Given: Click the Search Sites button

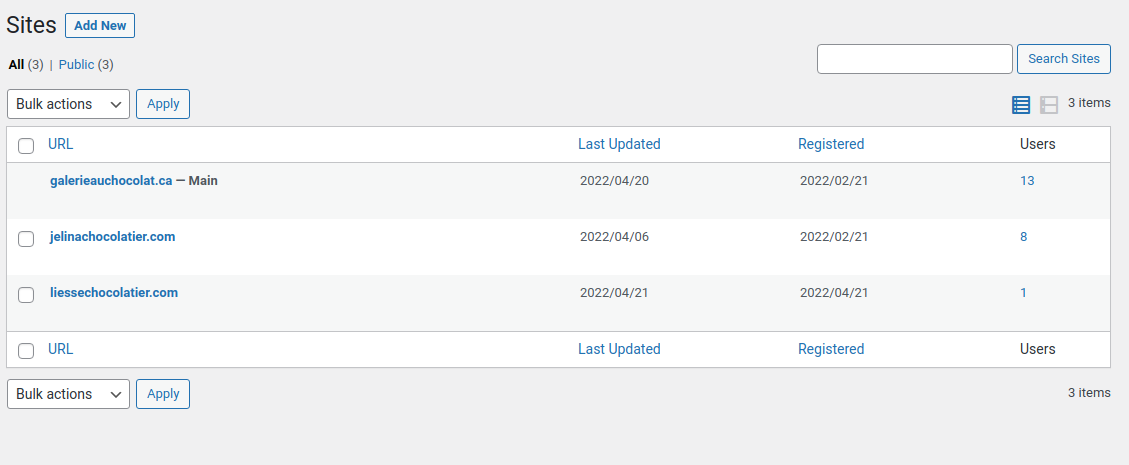Looking at the screenshot, I should (x=1063, y=58).
